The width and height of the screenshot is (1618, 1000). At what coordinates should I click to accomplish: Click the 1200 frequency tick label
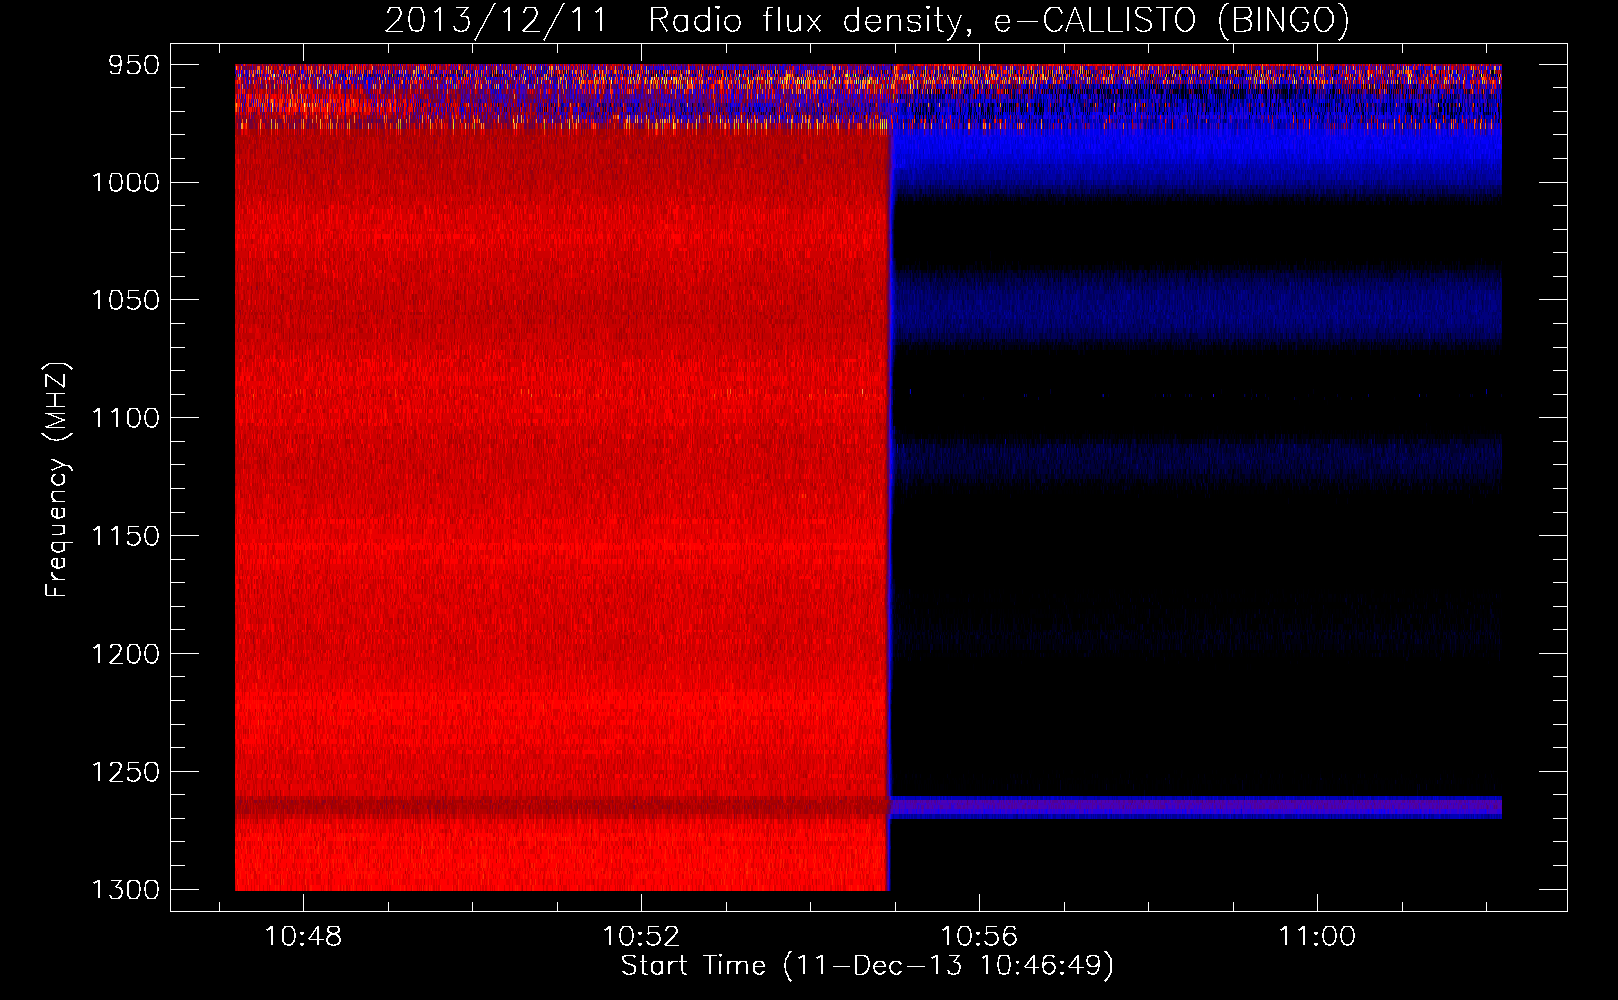[125, 654]
